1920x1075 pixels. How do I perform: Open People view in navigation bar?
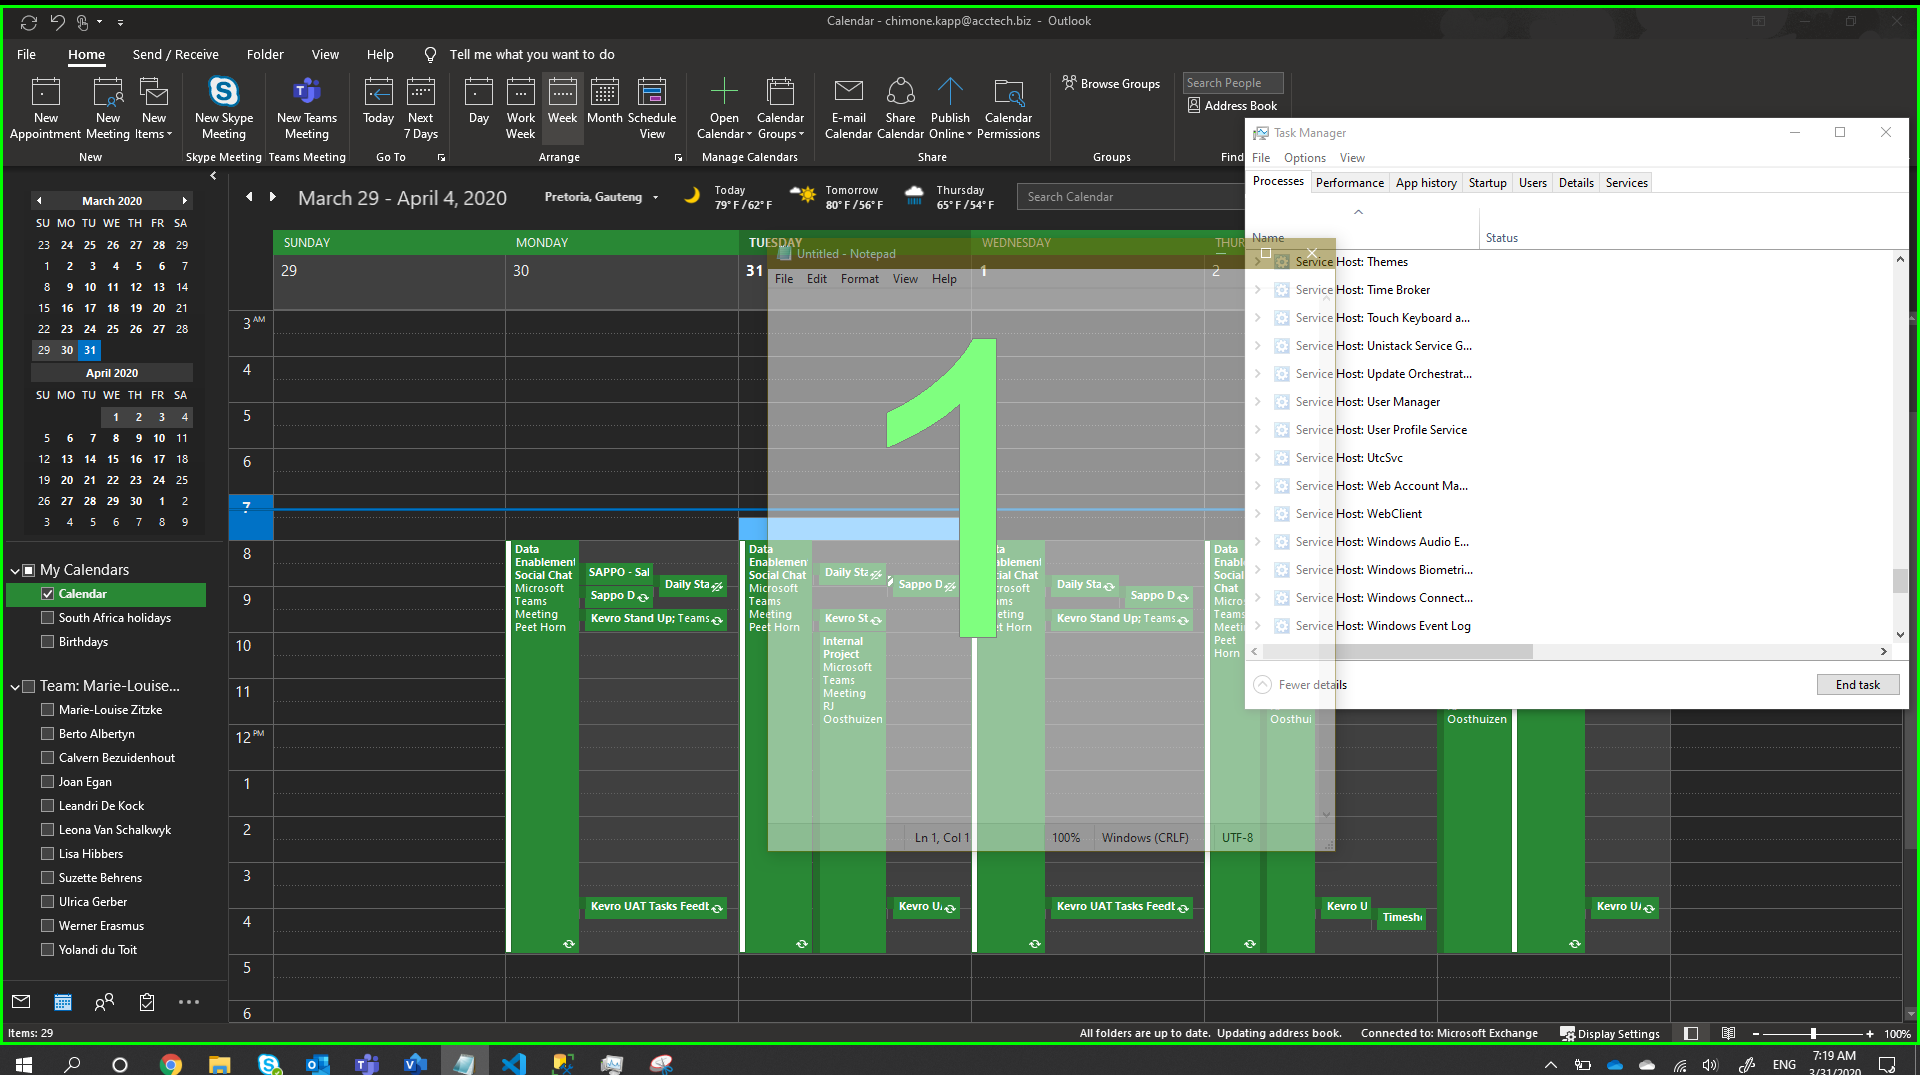(x=104, y=1002)
